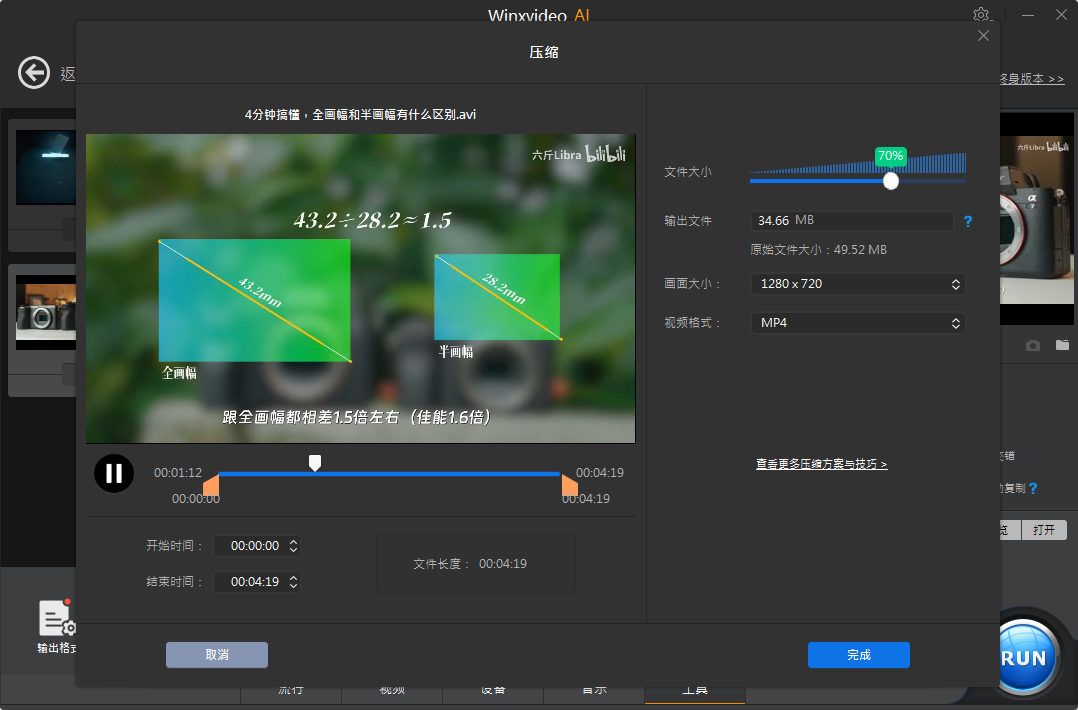Close the compression dialog with the X

[983, 36]
